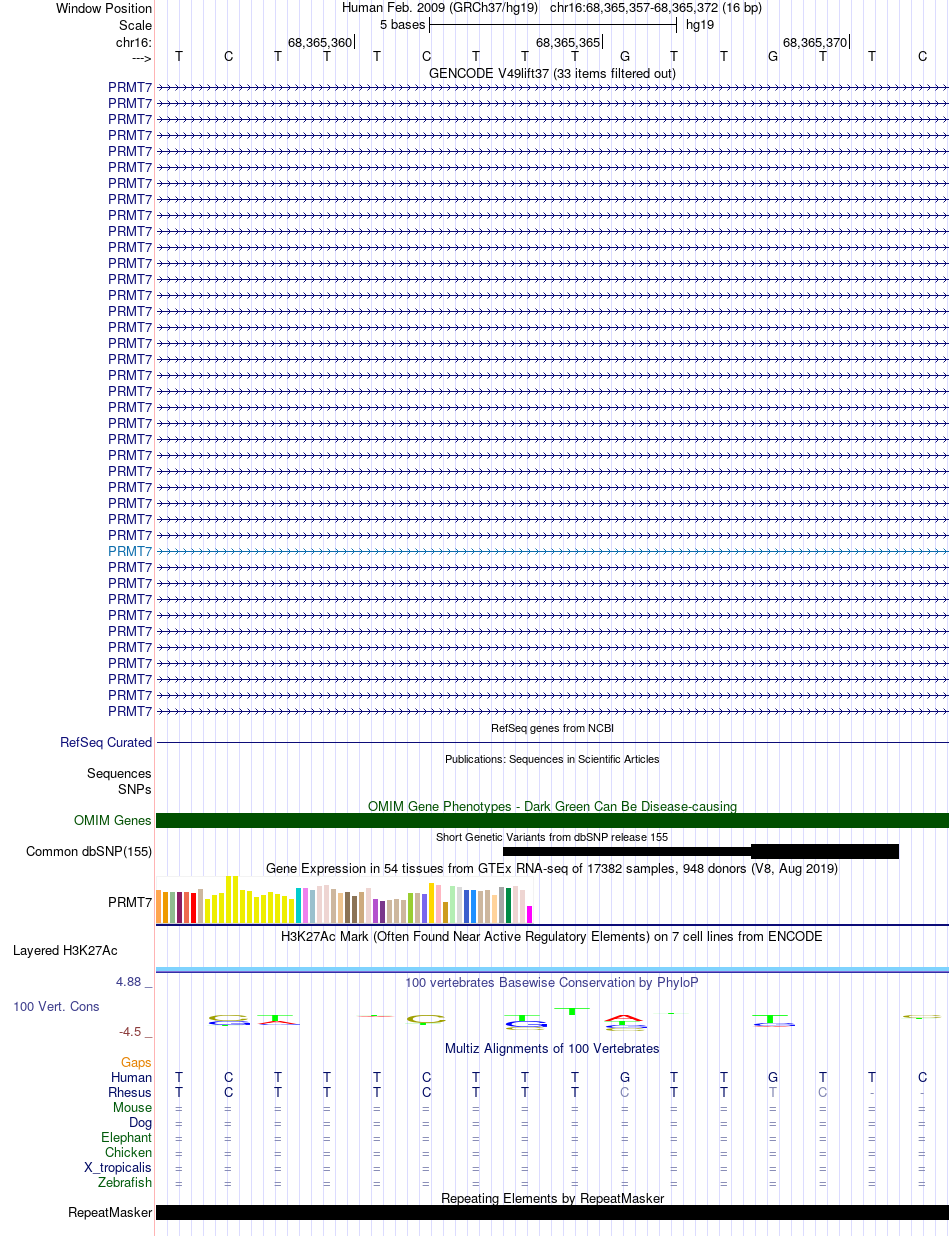Open OMIM Gene Phenotypes track title
The image size is (950, 1236).
pos(552,806)
